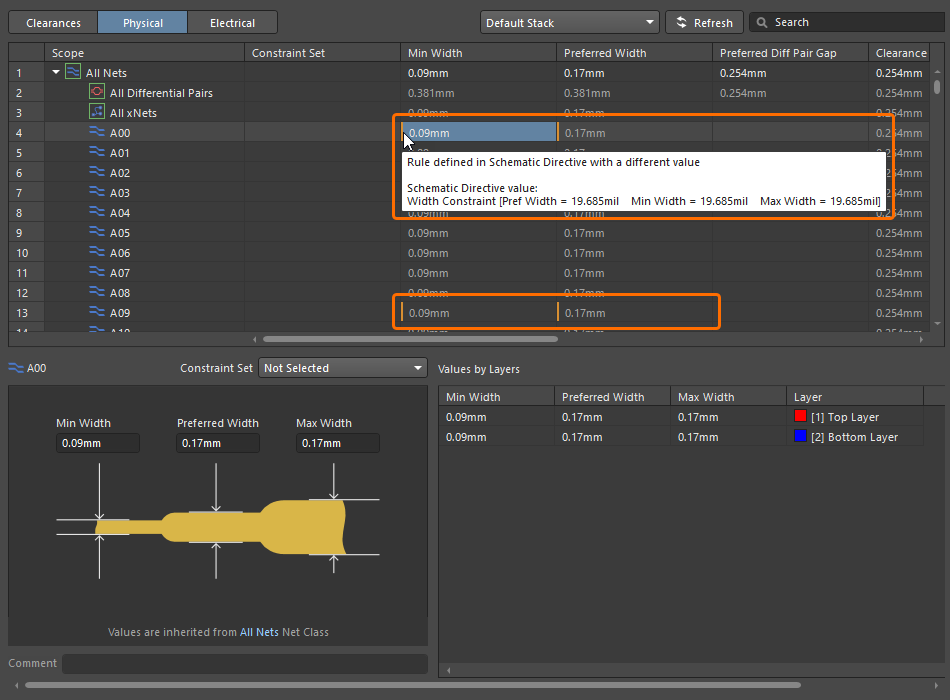The image size is (950, 700).
Task: Click the Min Width input field
Action: [x=98, y=443]
